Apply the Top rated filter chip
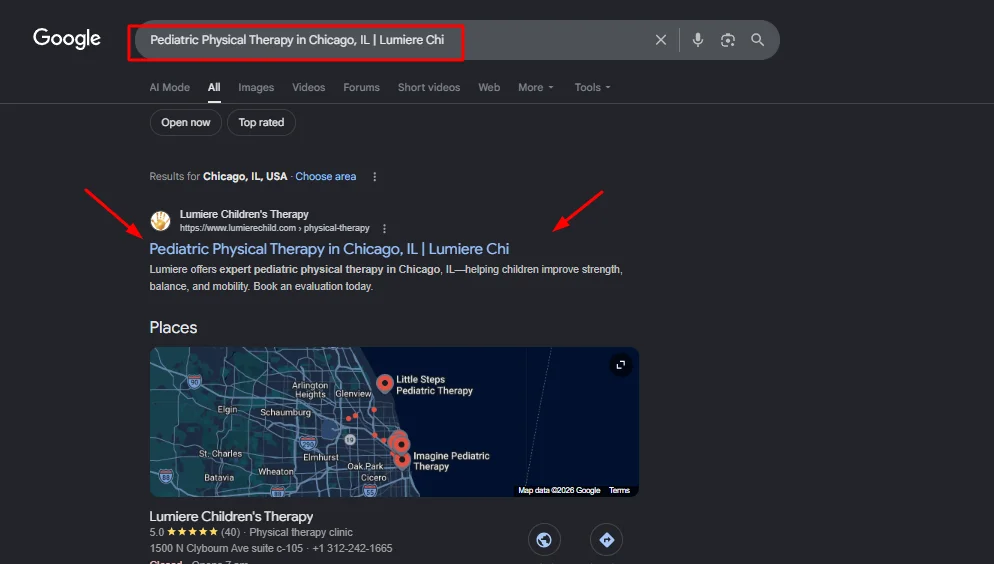This screenshot has height=564, width=994. pos(261,122)
